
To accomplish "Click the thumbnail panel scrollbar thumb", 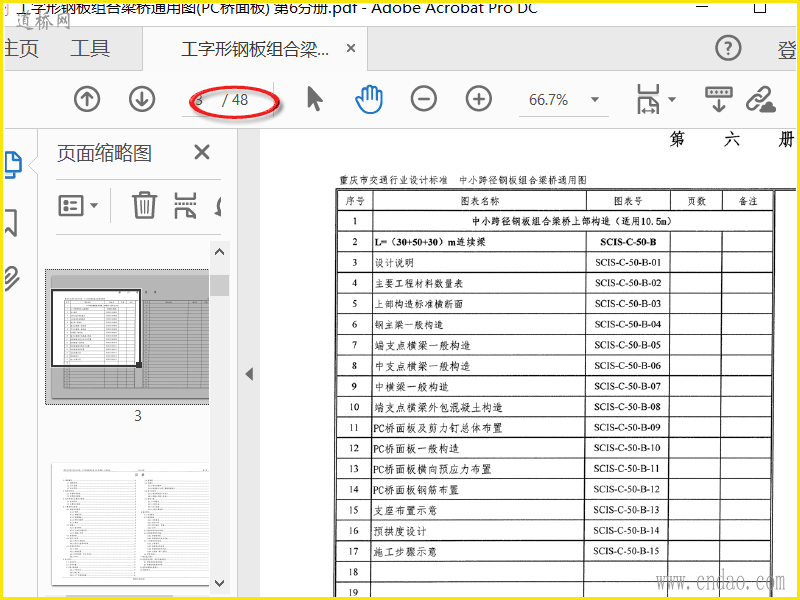I will point(219,285).
